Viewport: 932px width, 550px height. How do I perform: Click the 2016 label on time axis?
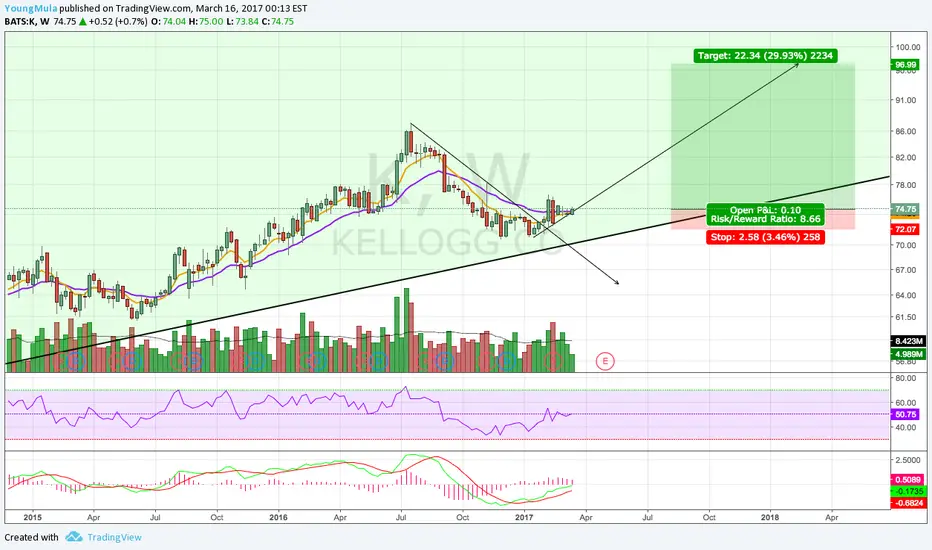(278, 517)
